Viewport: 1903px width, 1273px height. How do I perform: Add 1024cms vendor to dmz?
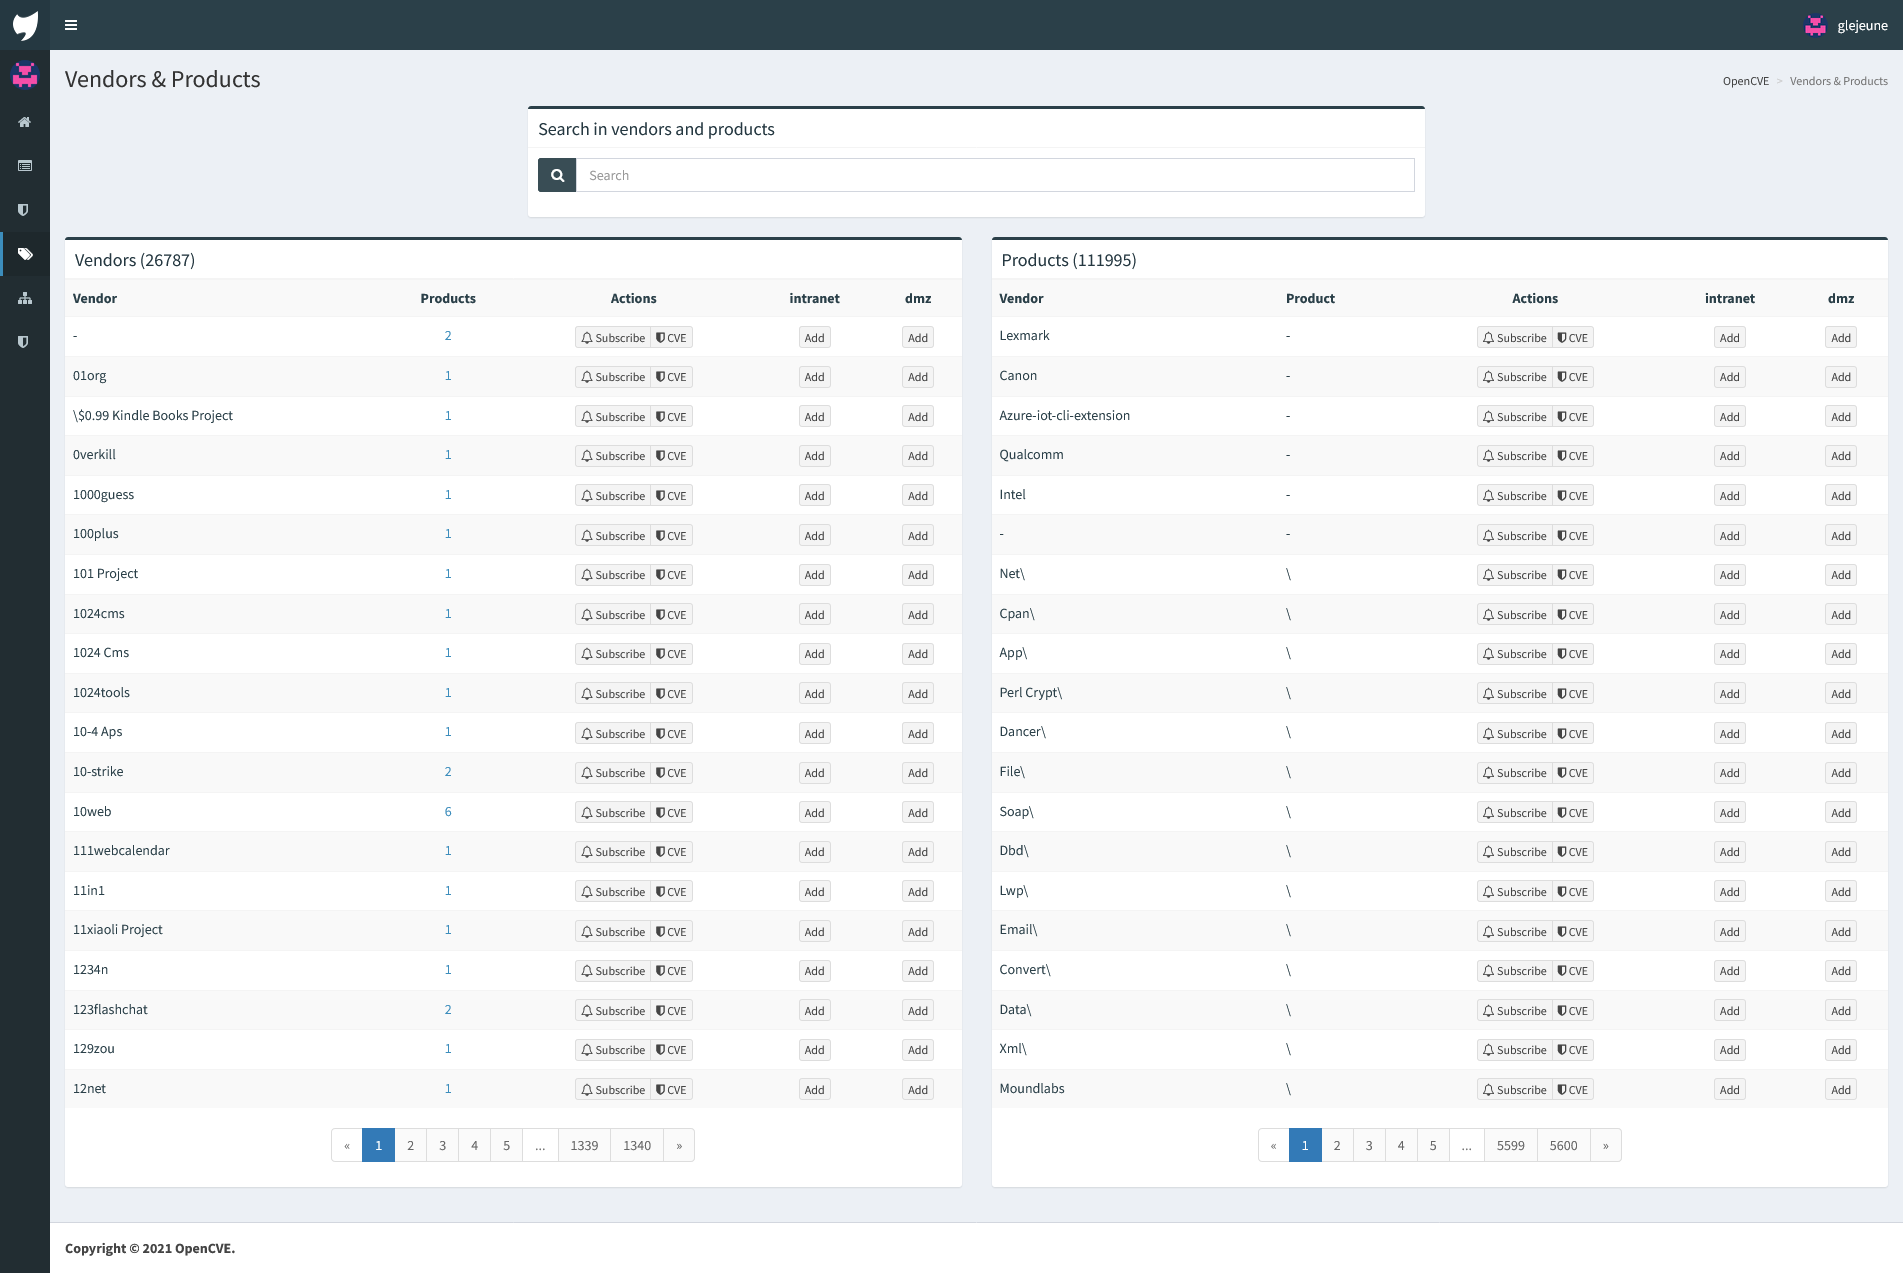click(x=918, y=615)
